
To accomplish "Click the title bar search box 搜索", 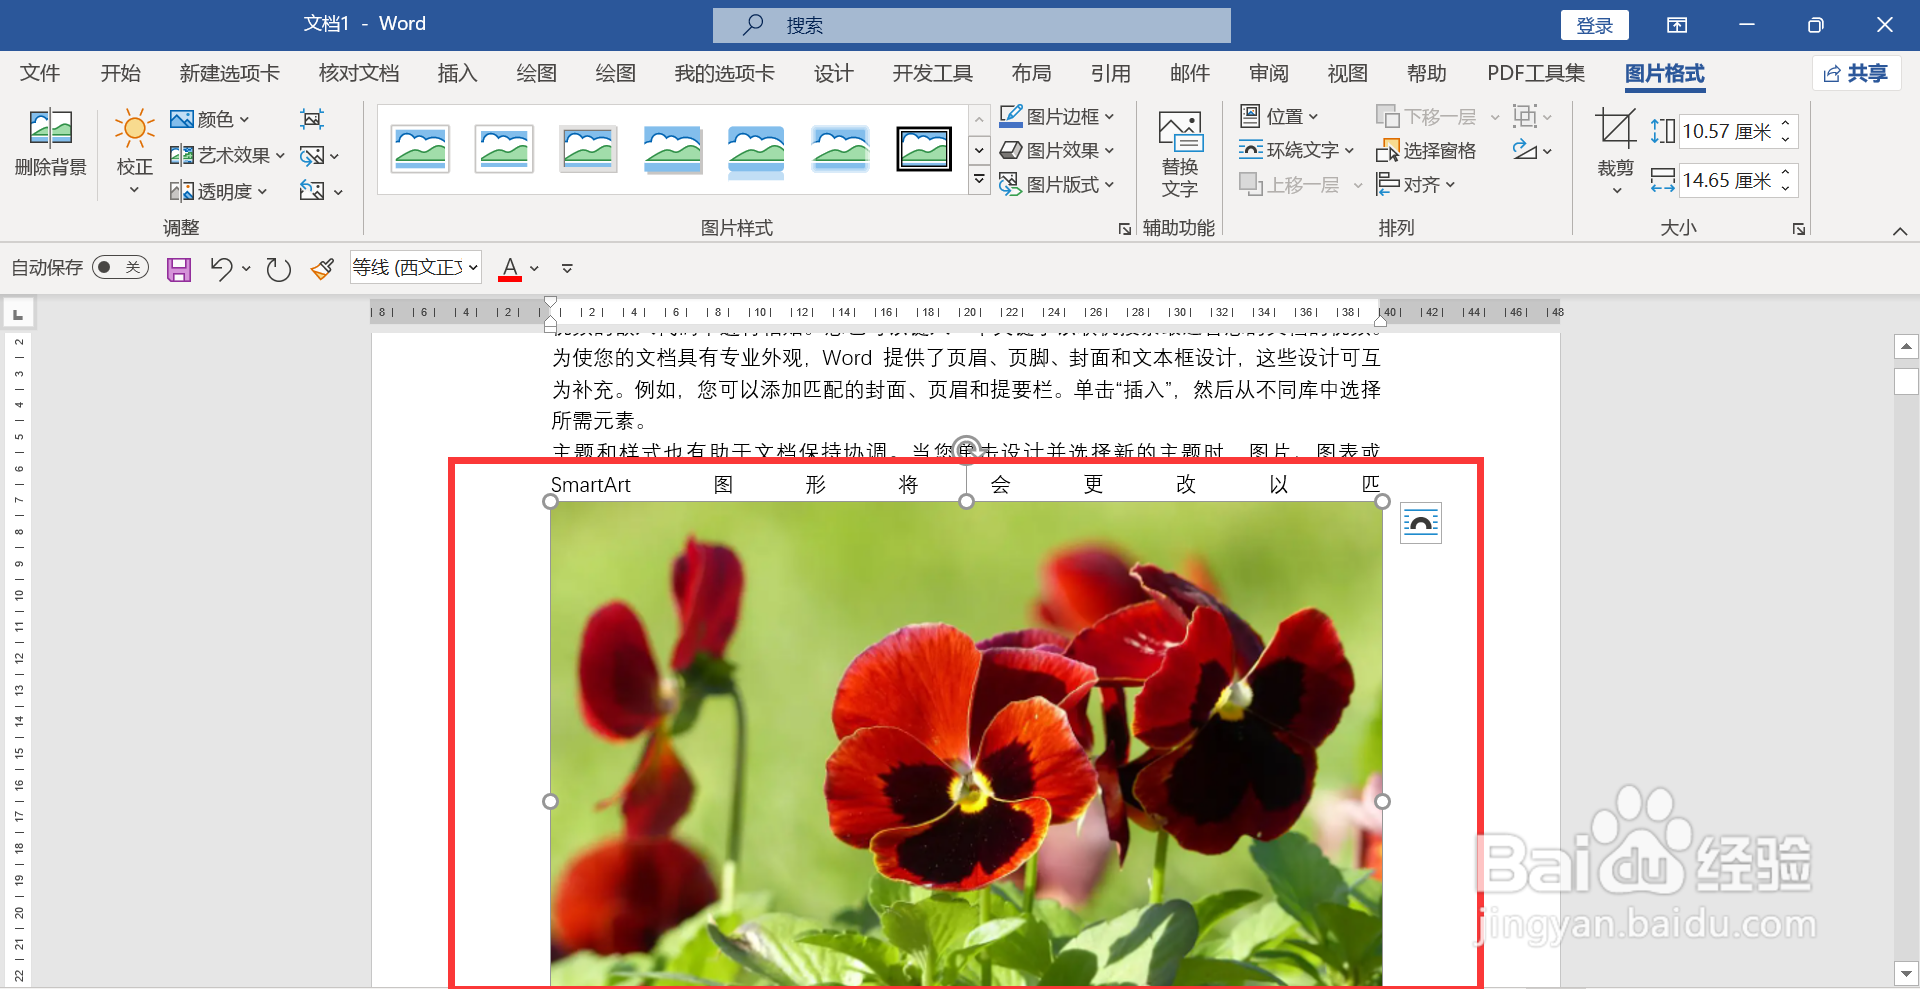I will coord(972,25).
